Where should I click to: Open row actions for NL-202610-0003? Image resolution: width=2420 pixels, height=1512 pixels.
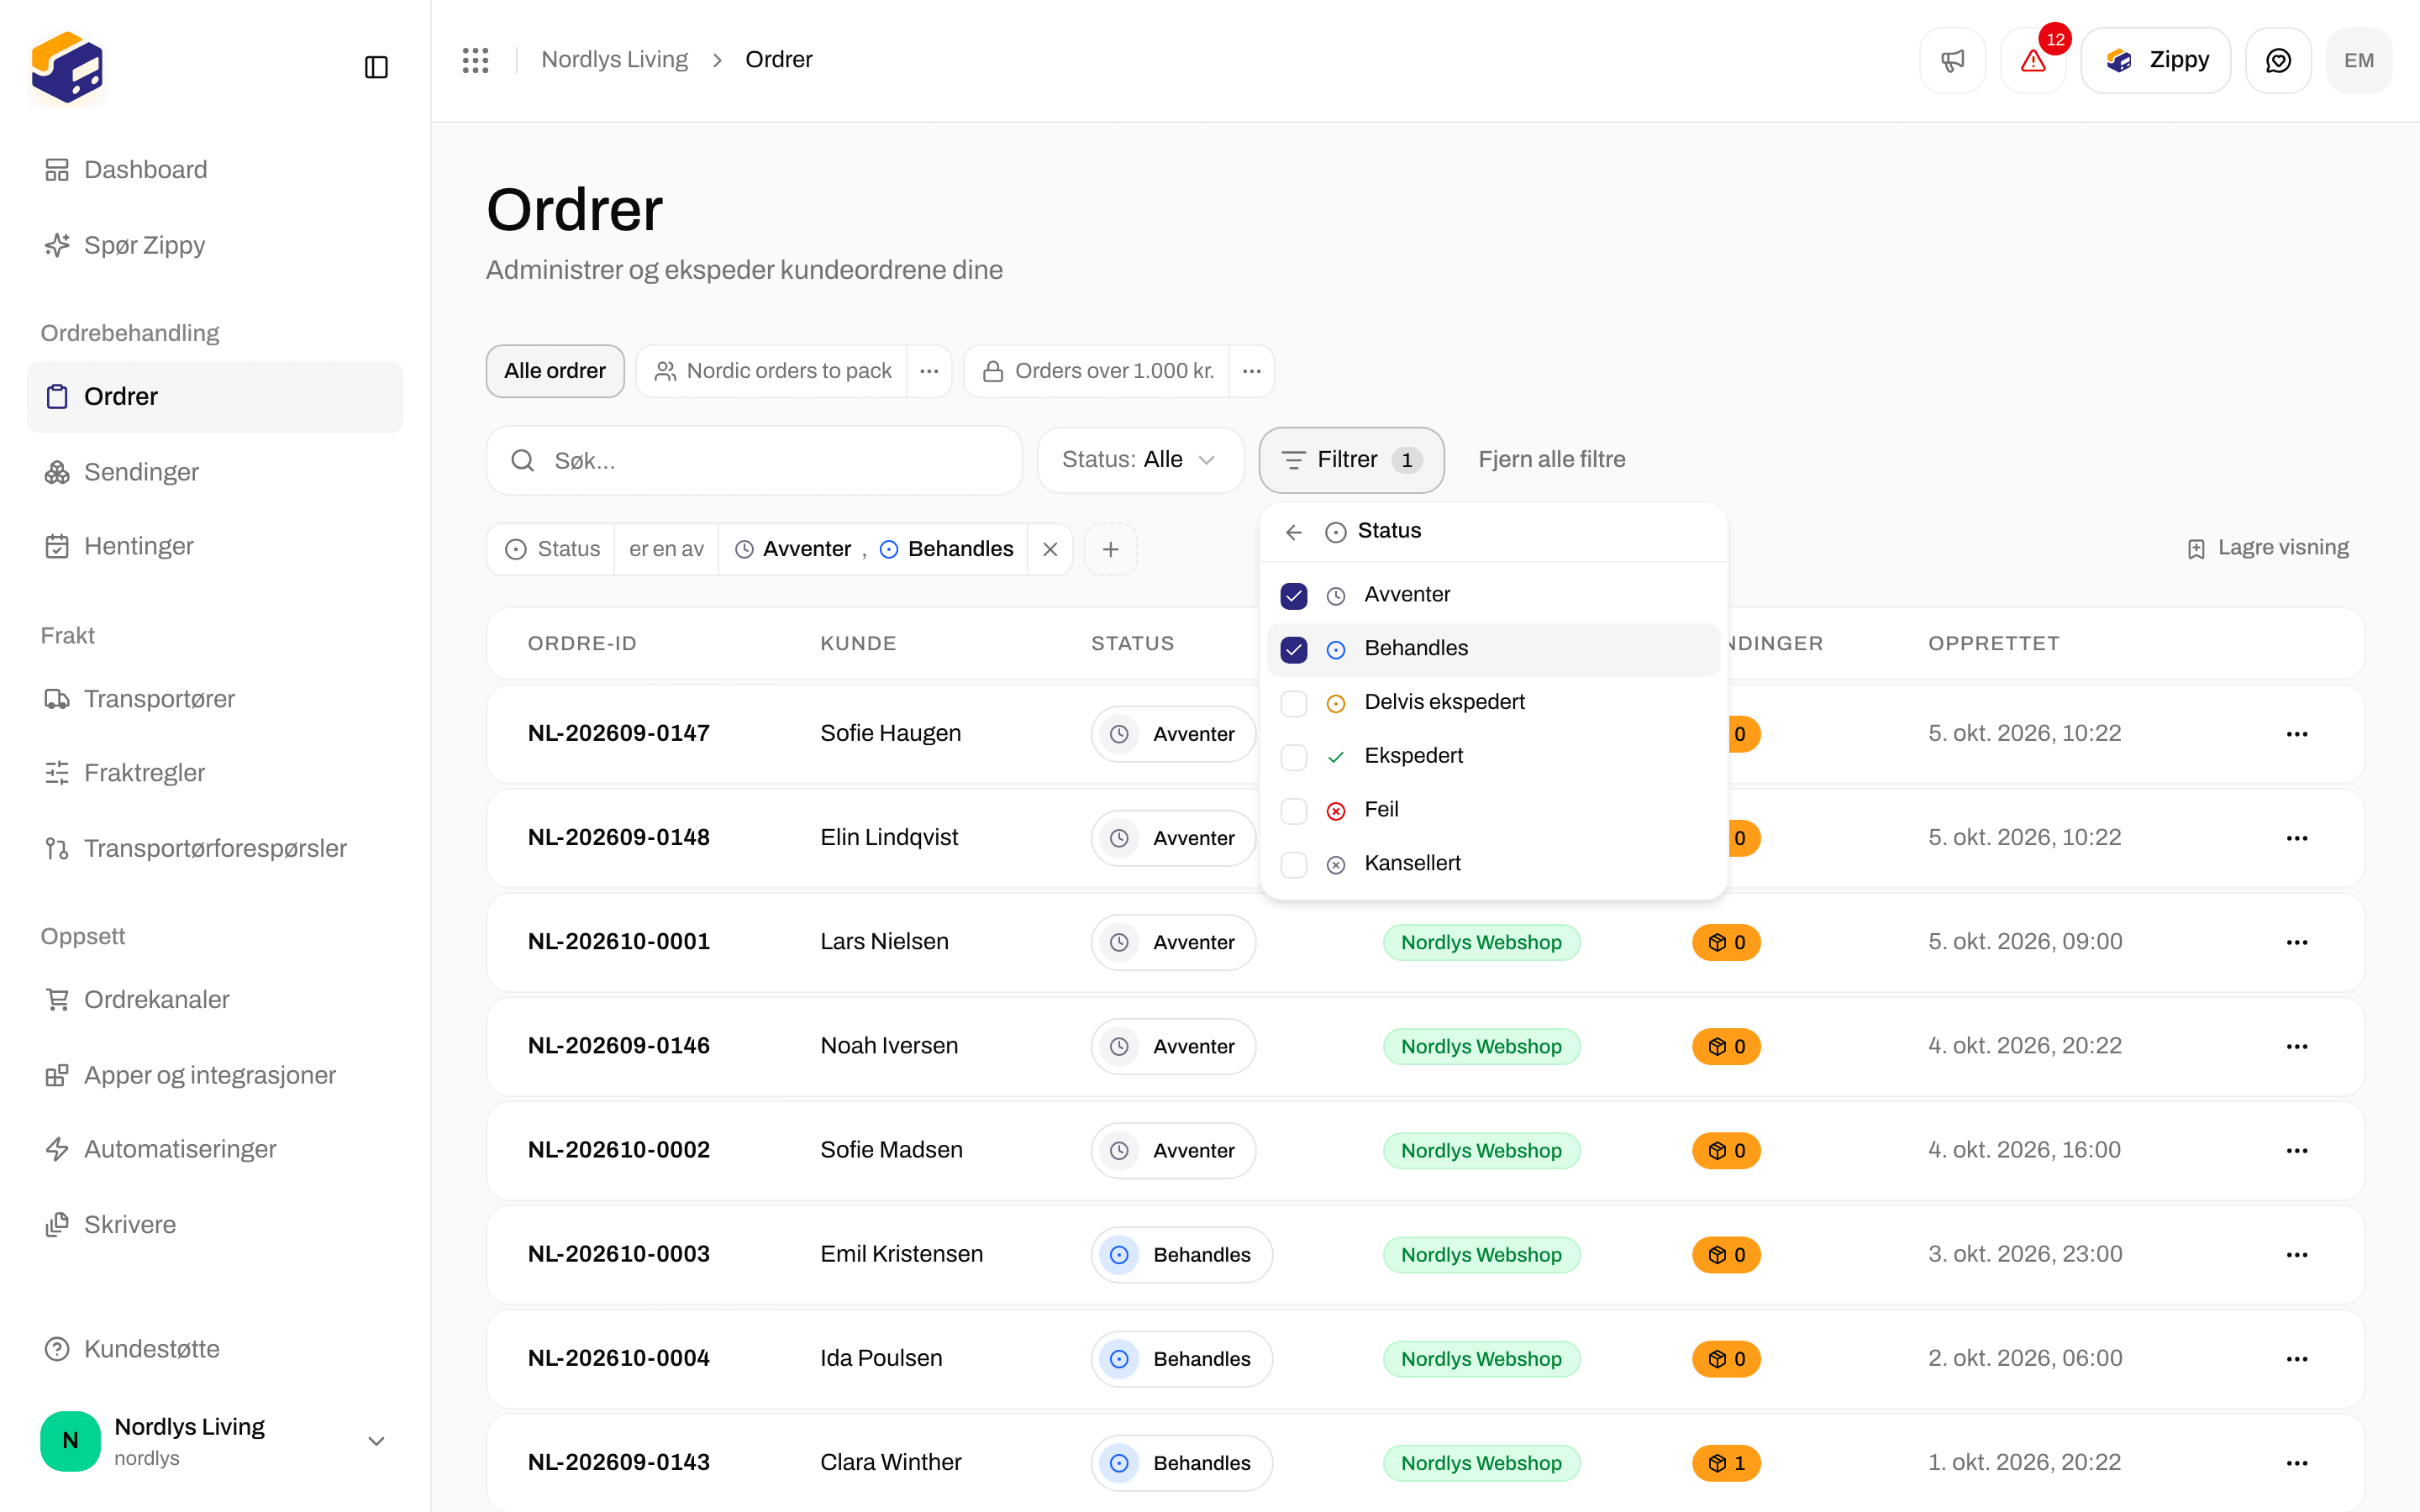[2297, 1255]
